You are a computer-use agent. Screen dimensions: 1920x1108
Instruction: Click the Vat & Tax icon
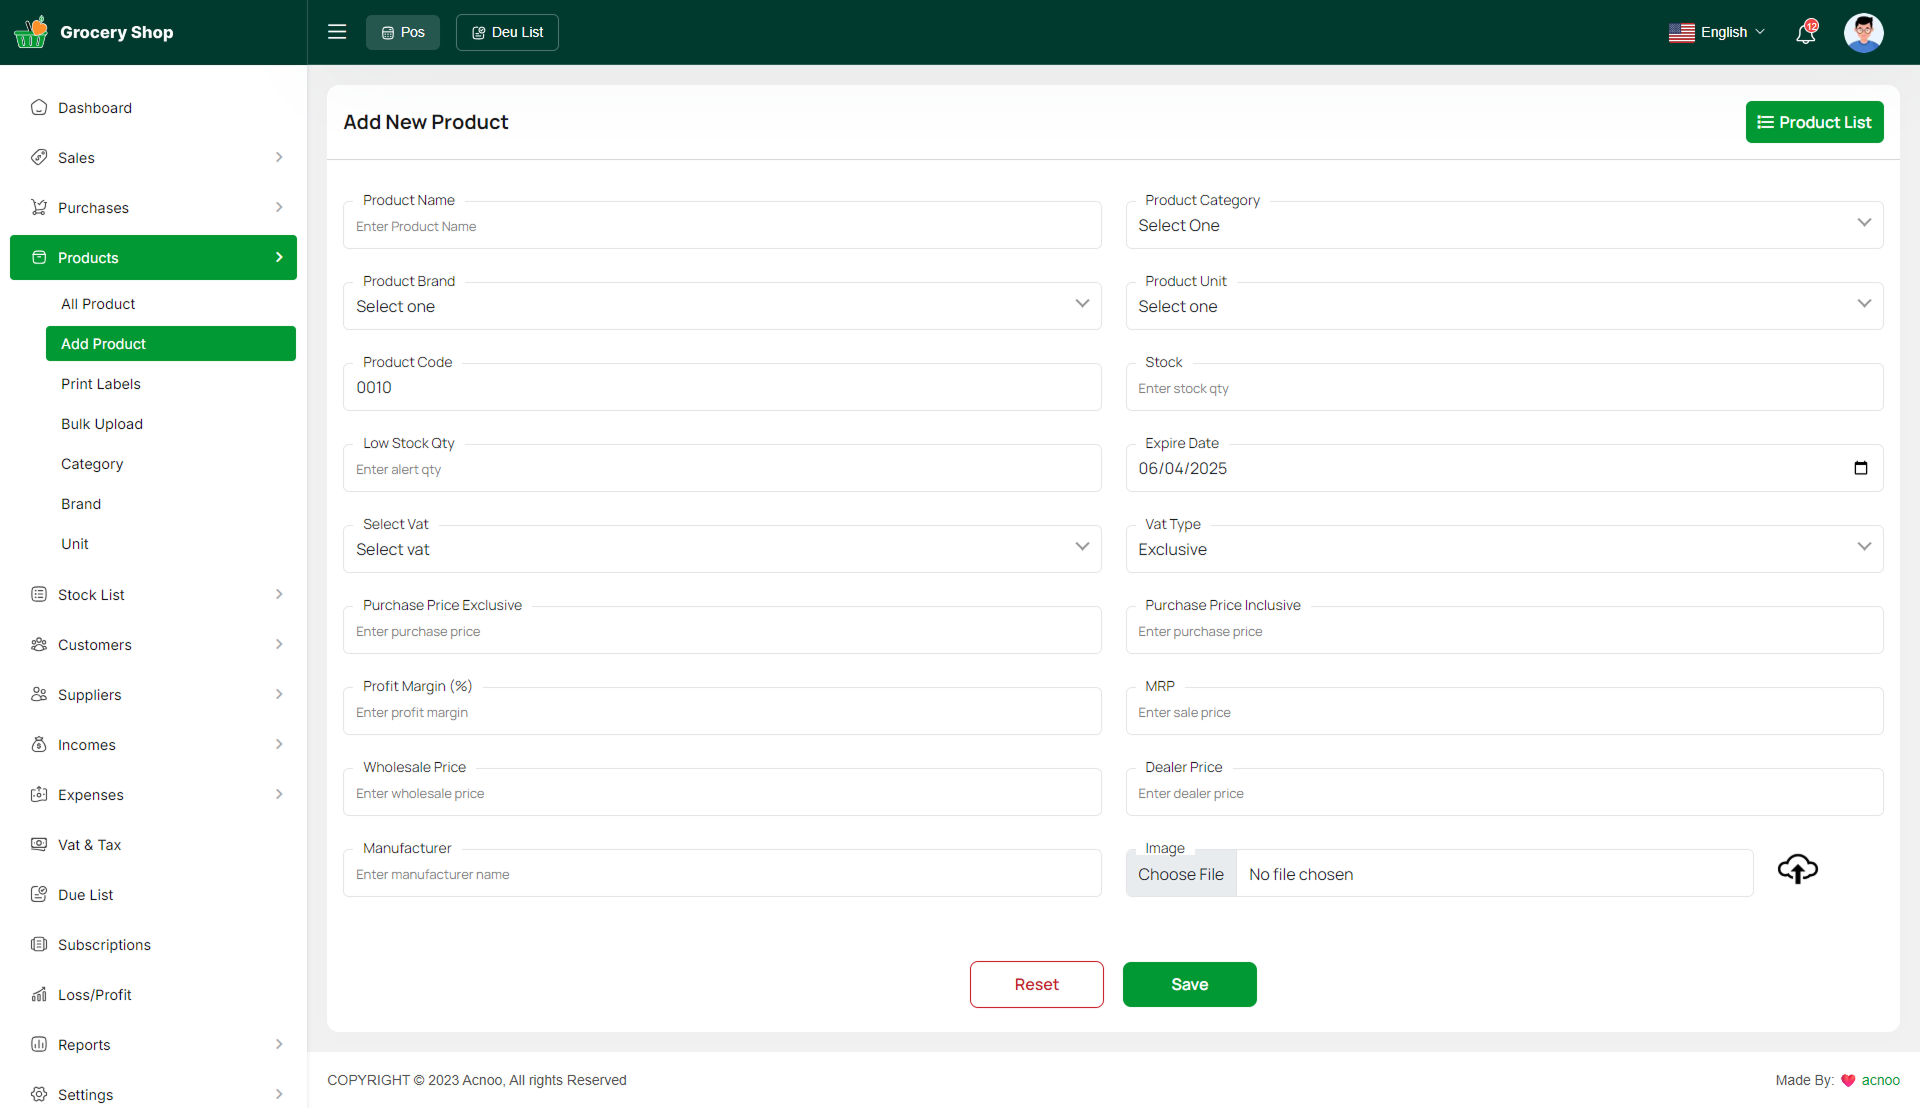[39, 844]
